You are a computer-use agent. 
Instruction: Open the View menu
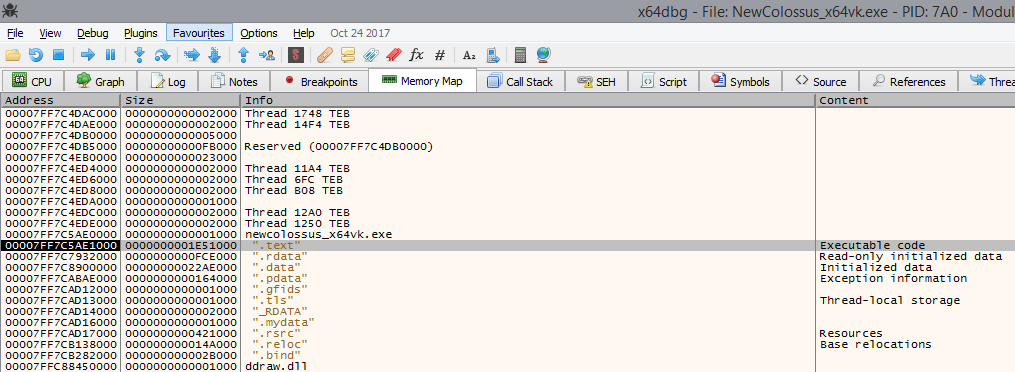tap(50, 33)
